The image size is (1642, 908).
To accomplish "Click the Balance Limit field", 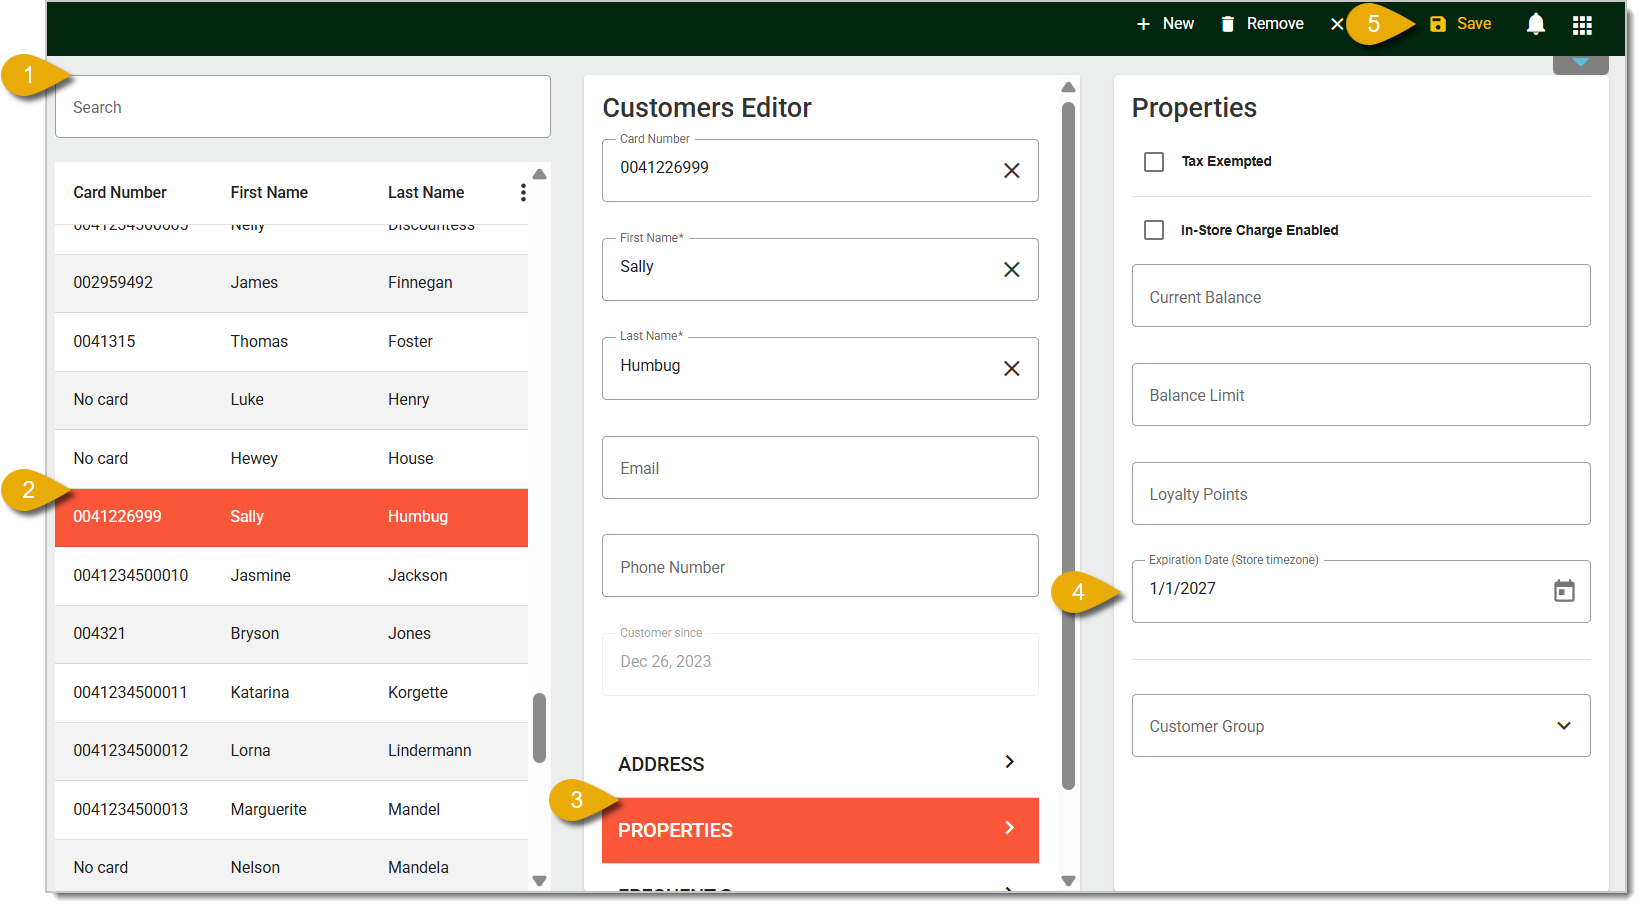I will (x=1361, y=395).
